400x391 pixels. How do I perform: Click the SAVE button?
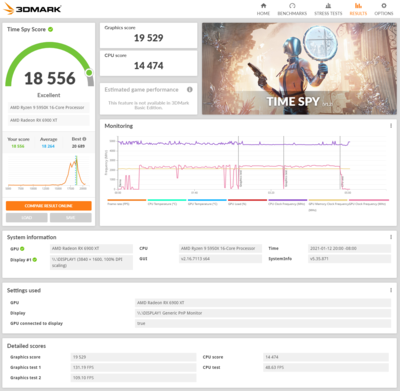(x=71, y=218)
